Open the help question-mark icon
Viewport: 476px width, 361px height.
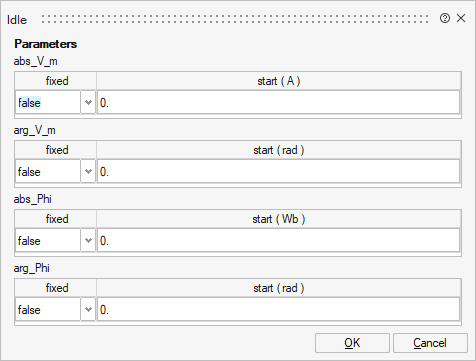tap(445, 18)
